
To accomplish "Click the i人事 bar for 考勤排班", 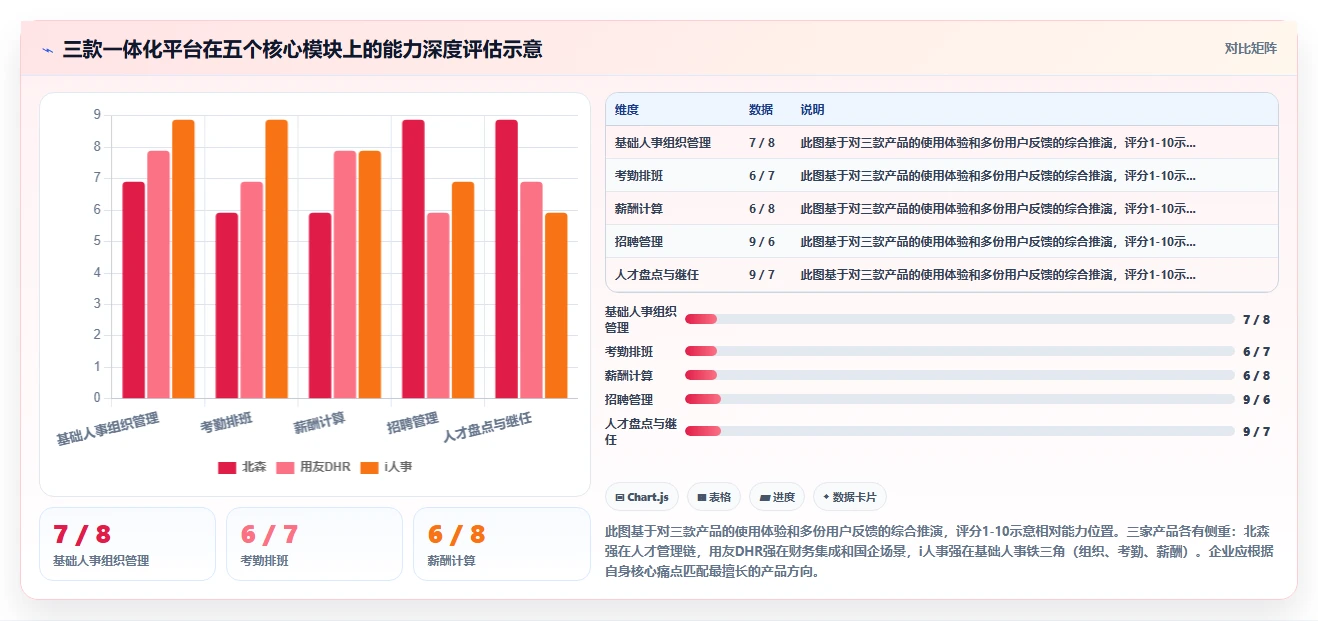I will click(x=276, y=259).
